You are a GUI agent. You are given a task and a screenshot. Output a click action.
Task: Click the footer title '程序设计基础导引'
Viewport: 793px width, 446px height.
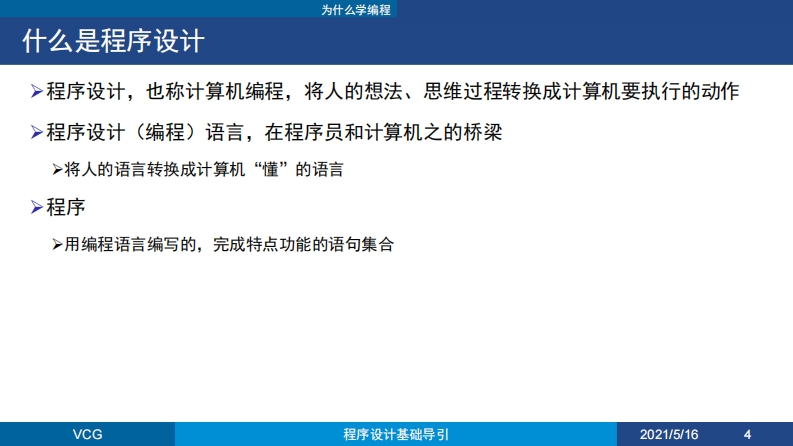[396, 435]
